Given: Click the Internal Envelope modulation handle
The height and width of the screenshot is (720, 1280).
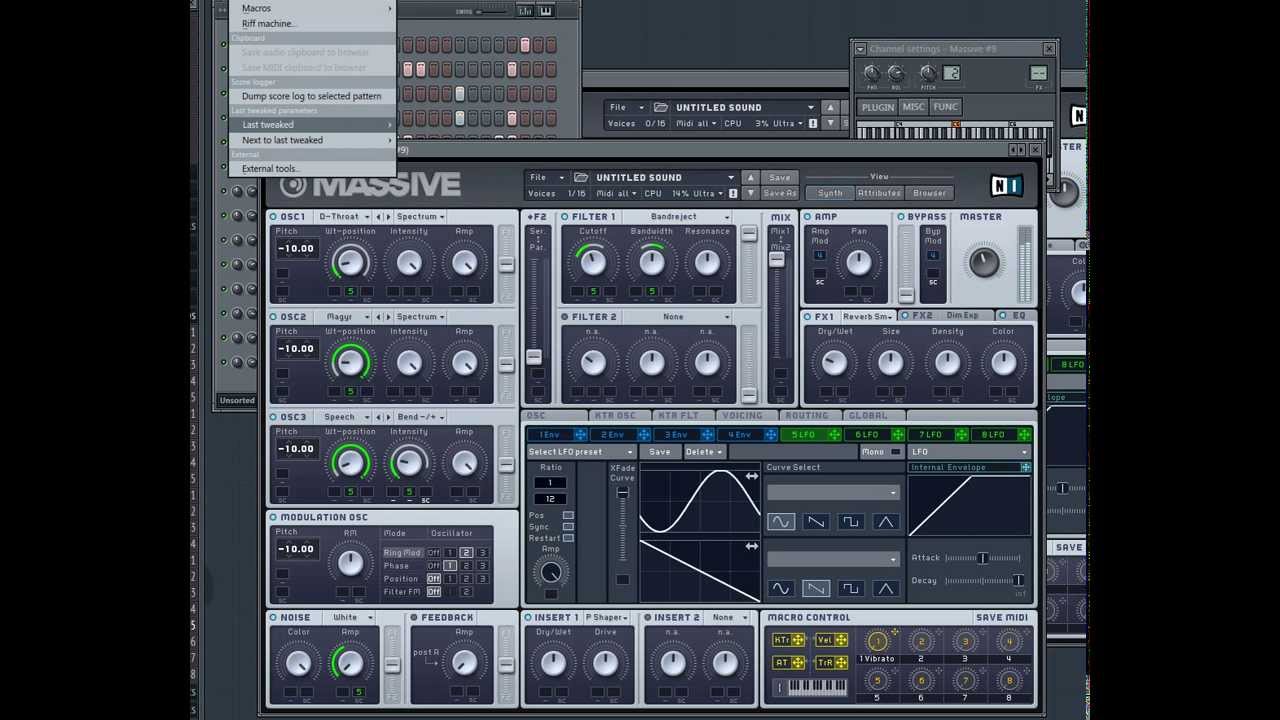Looking at the screenshot, I should [x=1025, y=467].
